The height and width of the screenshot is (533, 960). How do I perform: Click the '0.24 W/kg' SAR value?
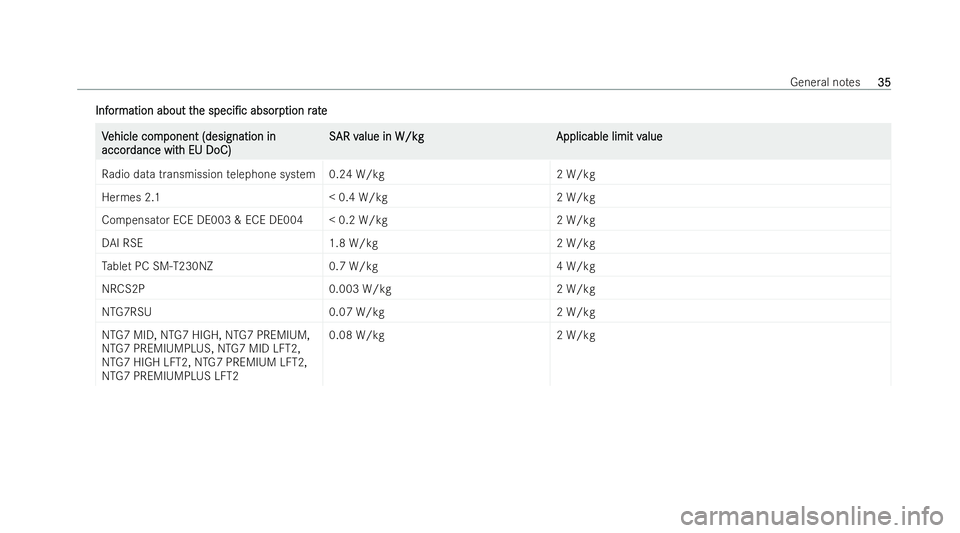coord(356,174)
